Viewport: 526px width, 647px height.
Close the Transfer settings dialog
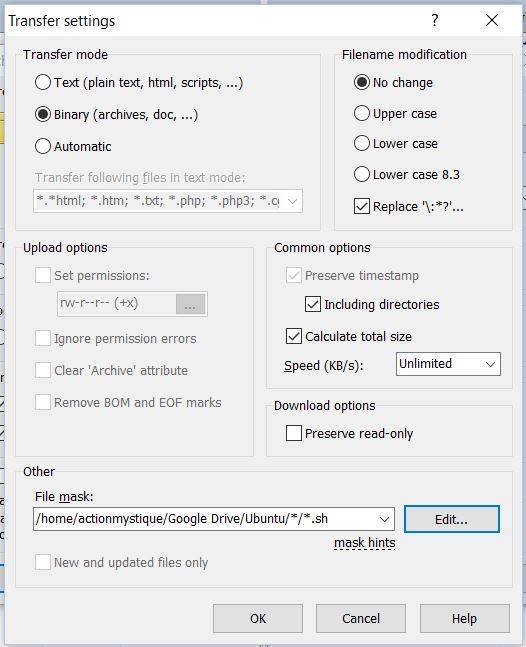click(x=492, y=20)
